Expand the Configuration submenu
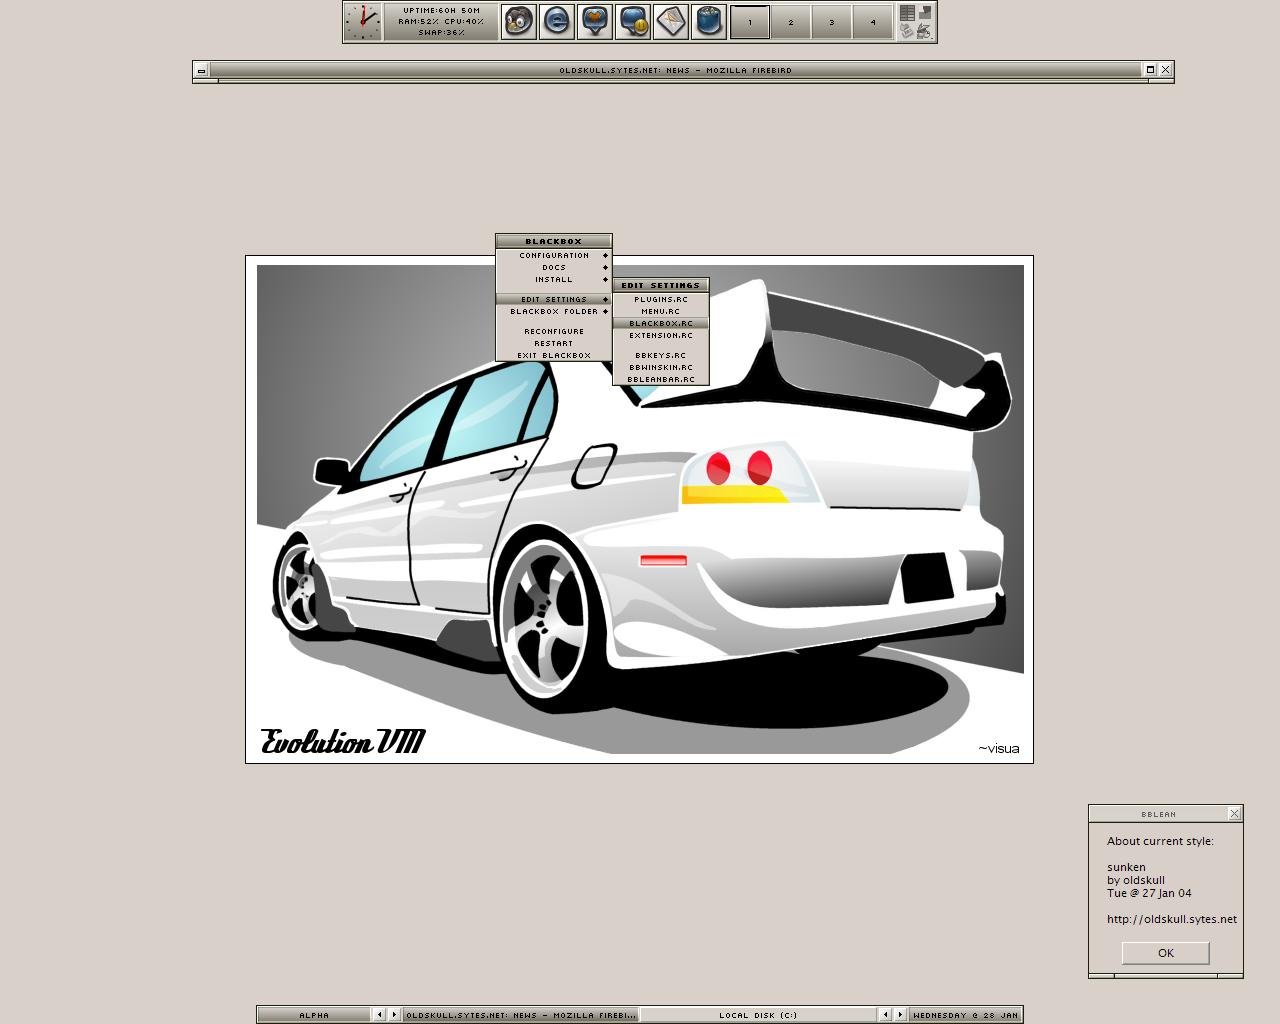 point(554,255)
